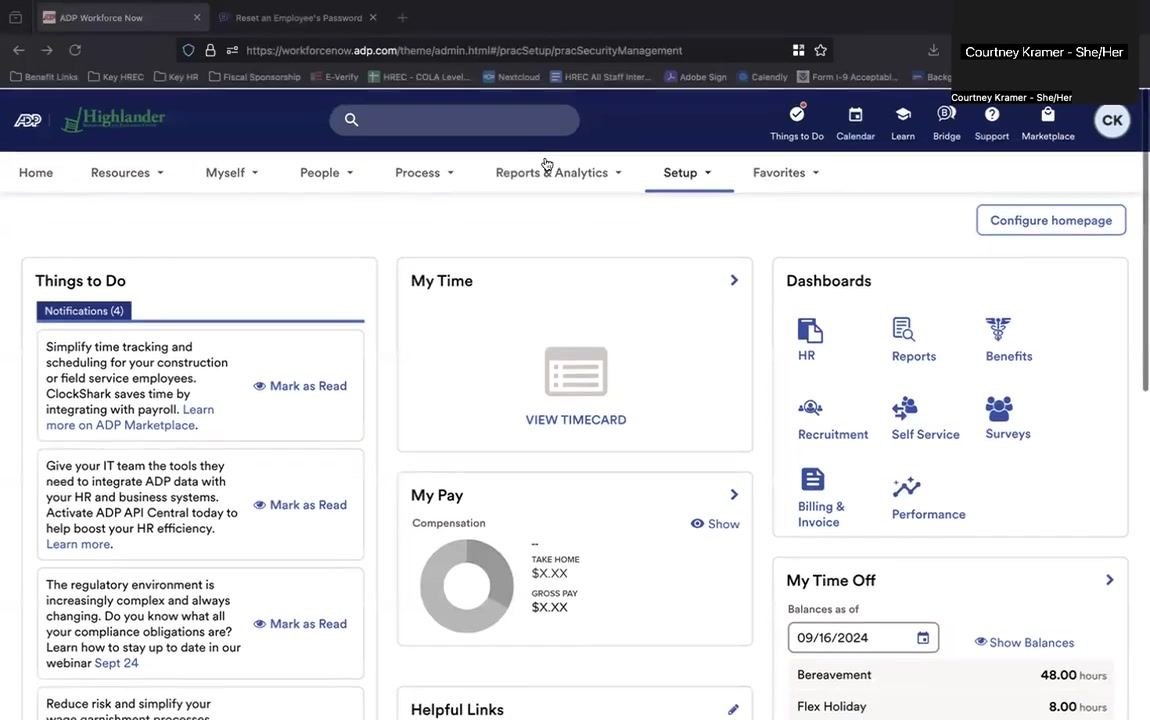Mark API Central notification as read
Viewport: 1150px width, 720px height.
click(x=300, y=504)
